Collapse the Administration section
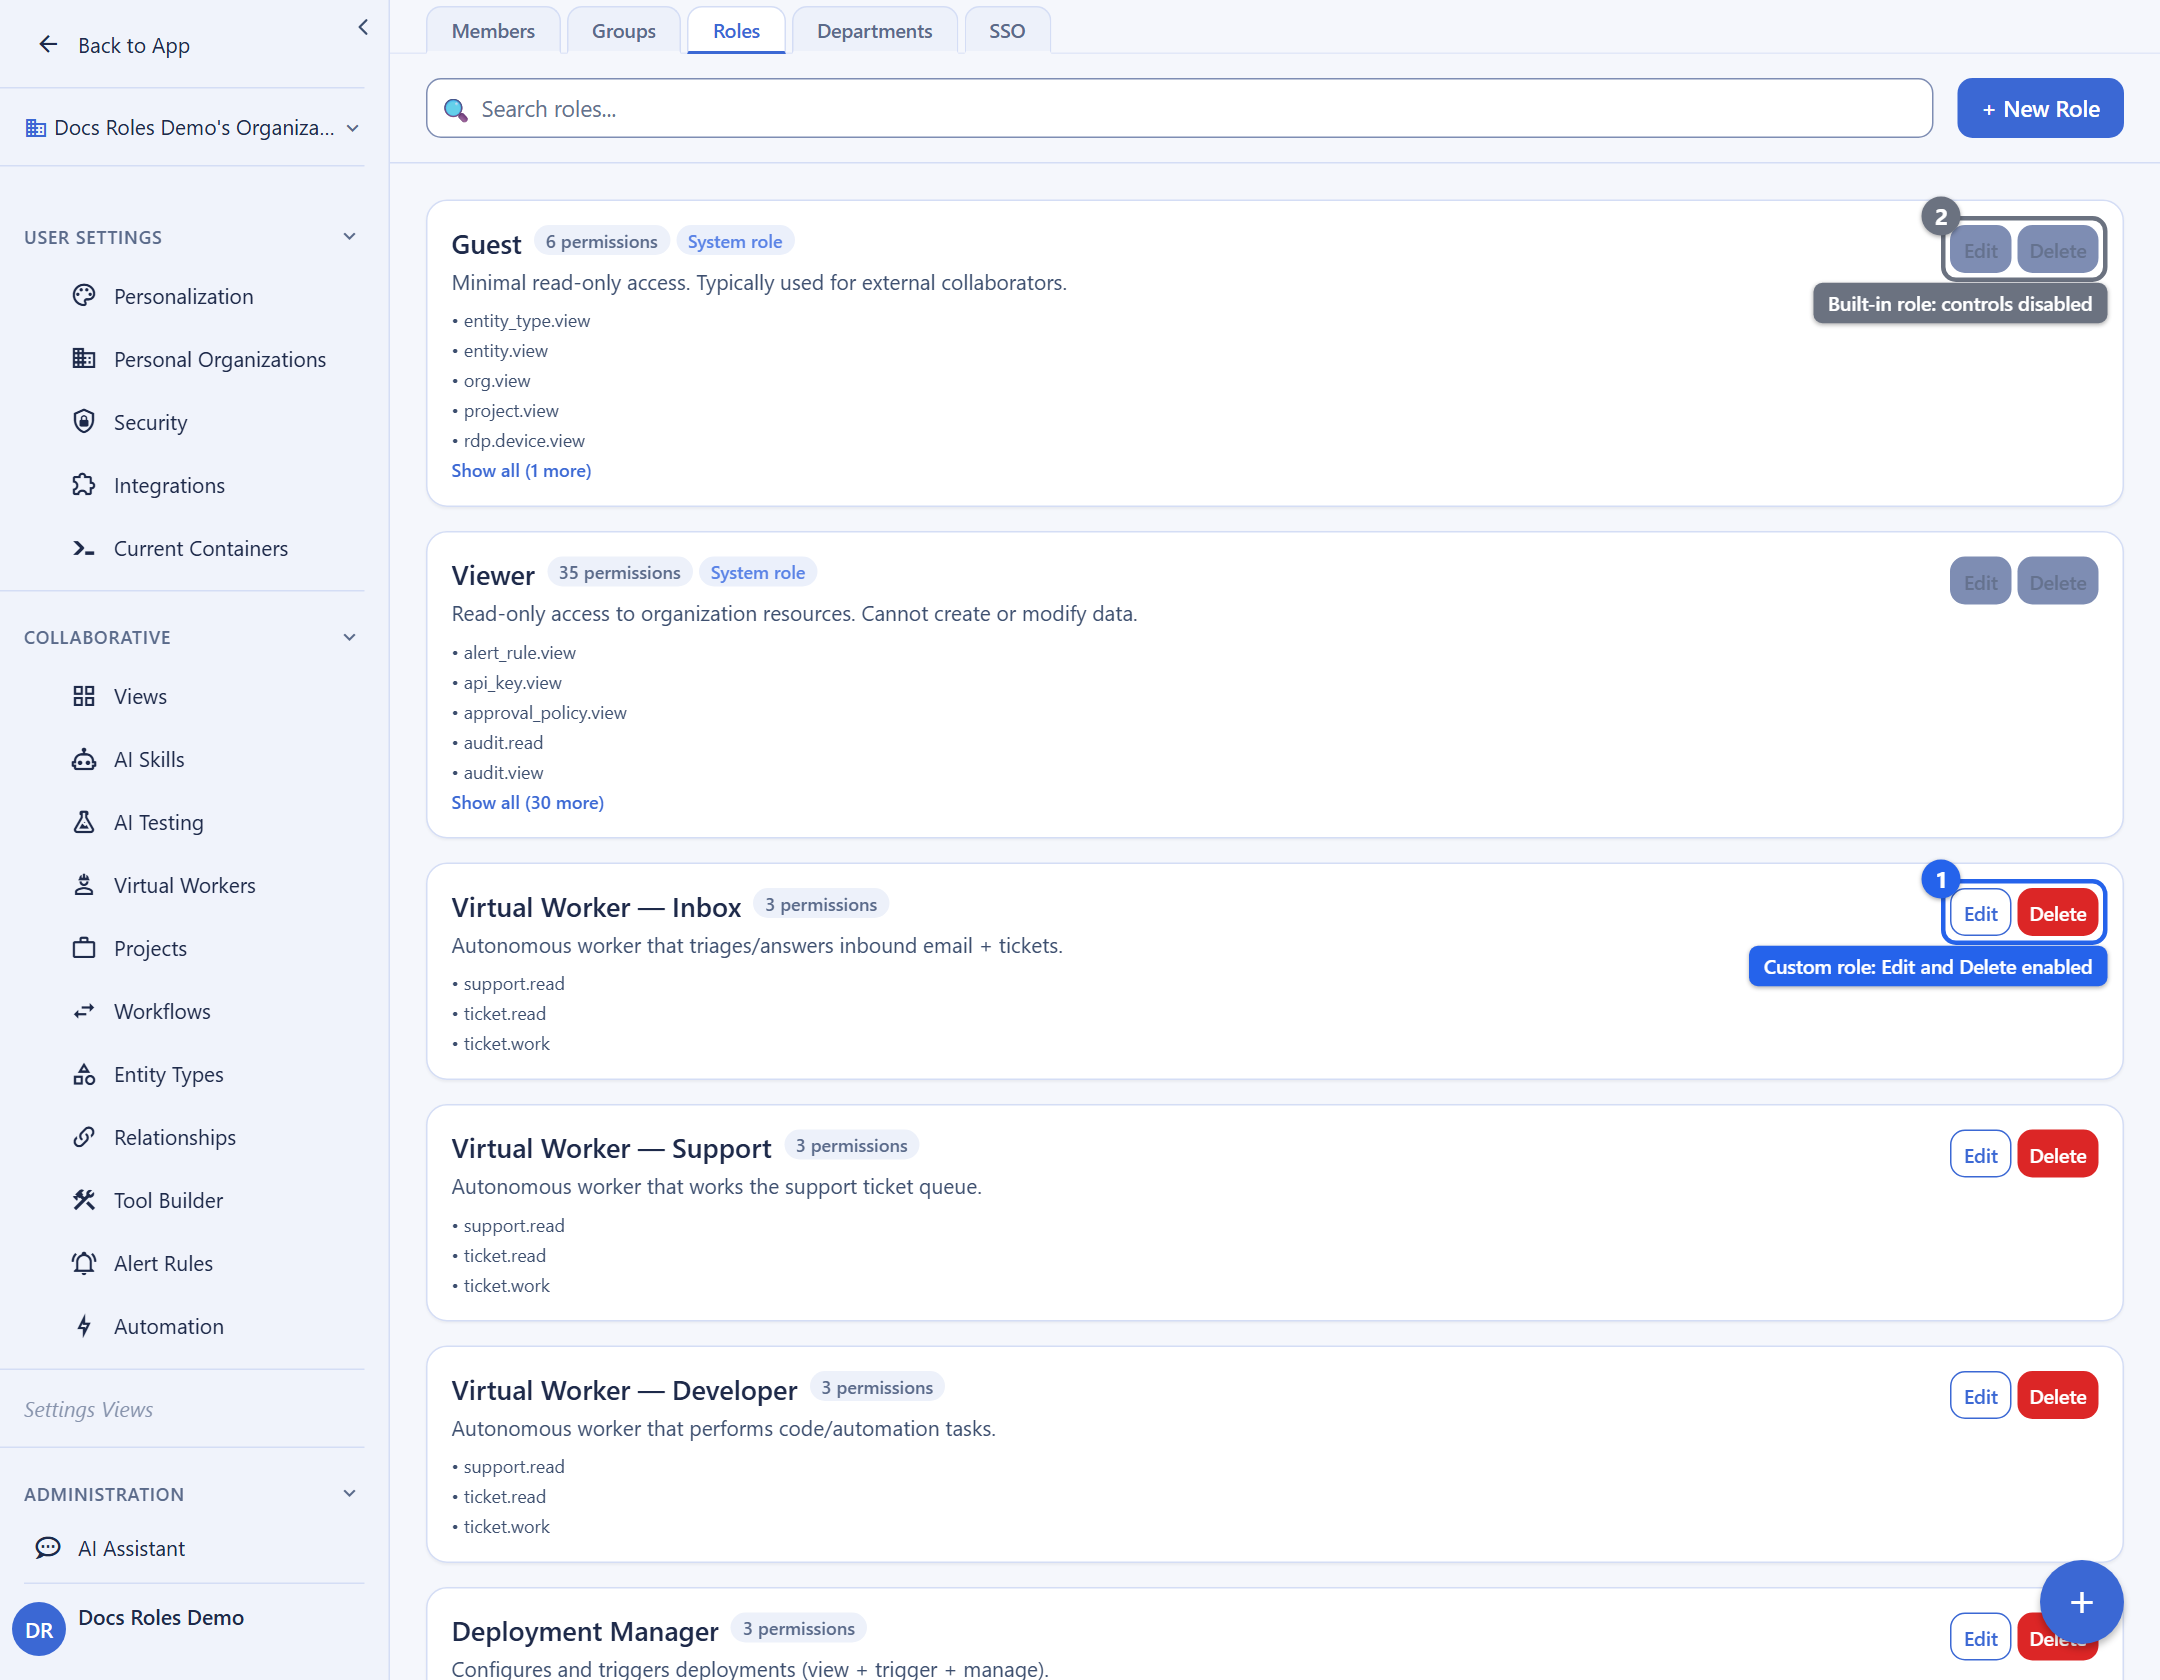2160x1680 pixels. point(349,1494)
